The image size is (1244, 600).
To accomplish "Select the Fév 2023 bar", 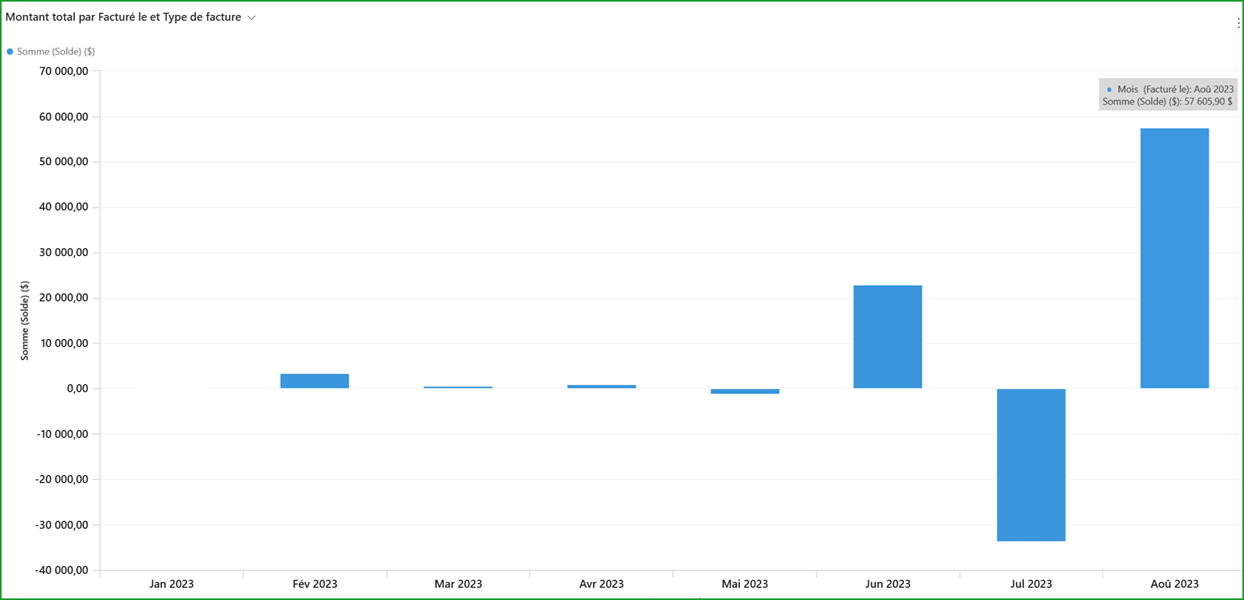I will [314, 381].
